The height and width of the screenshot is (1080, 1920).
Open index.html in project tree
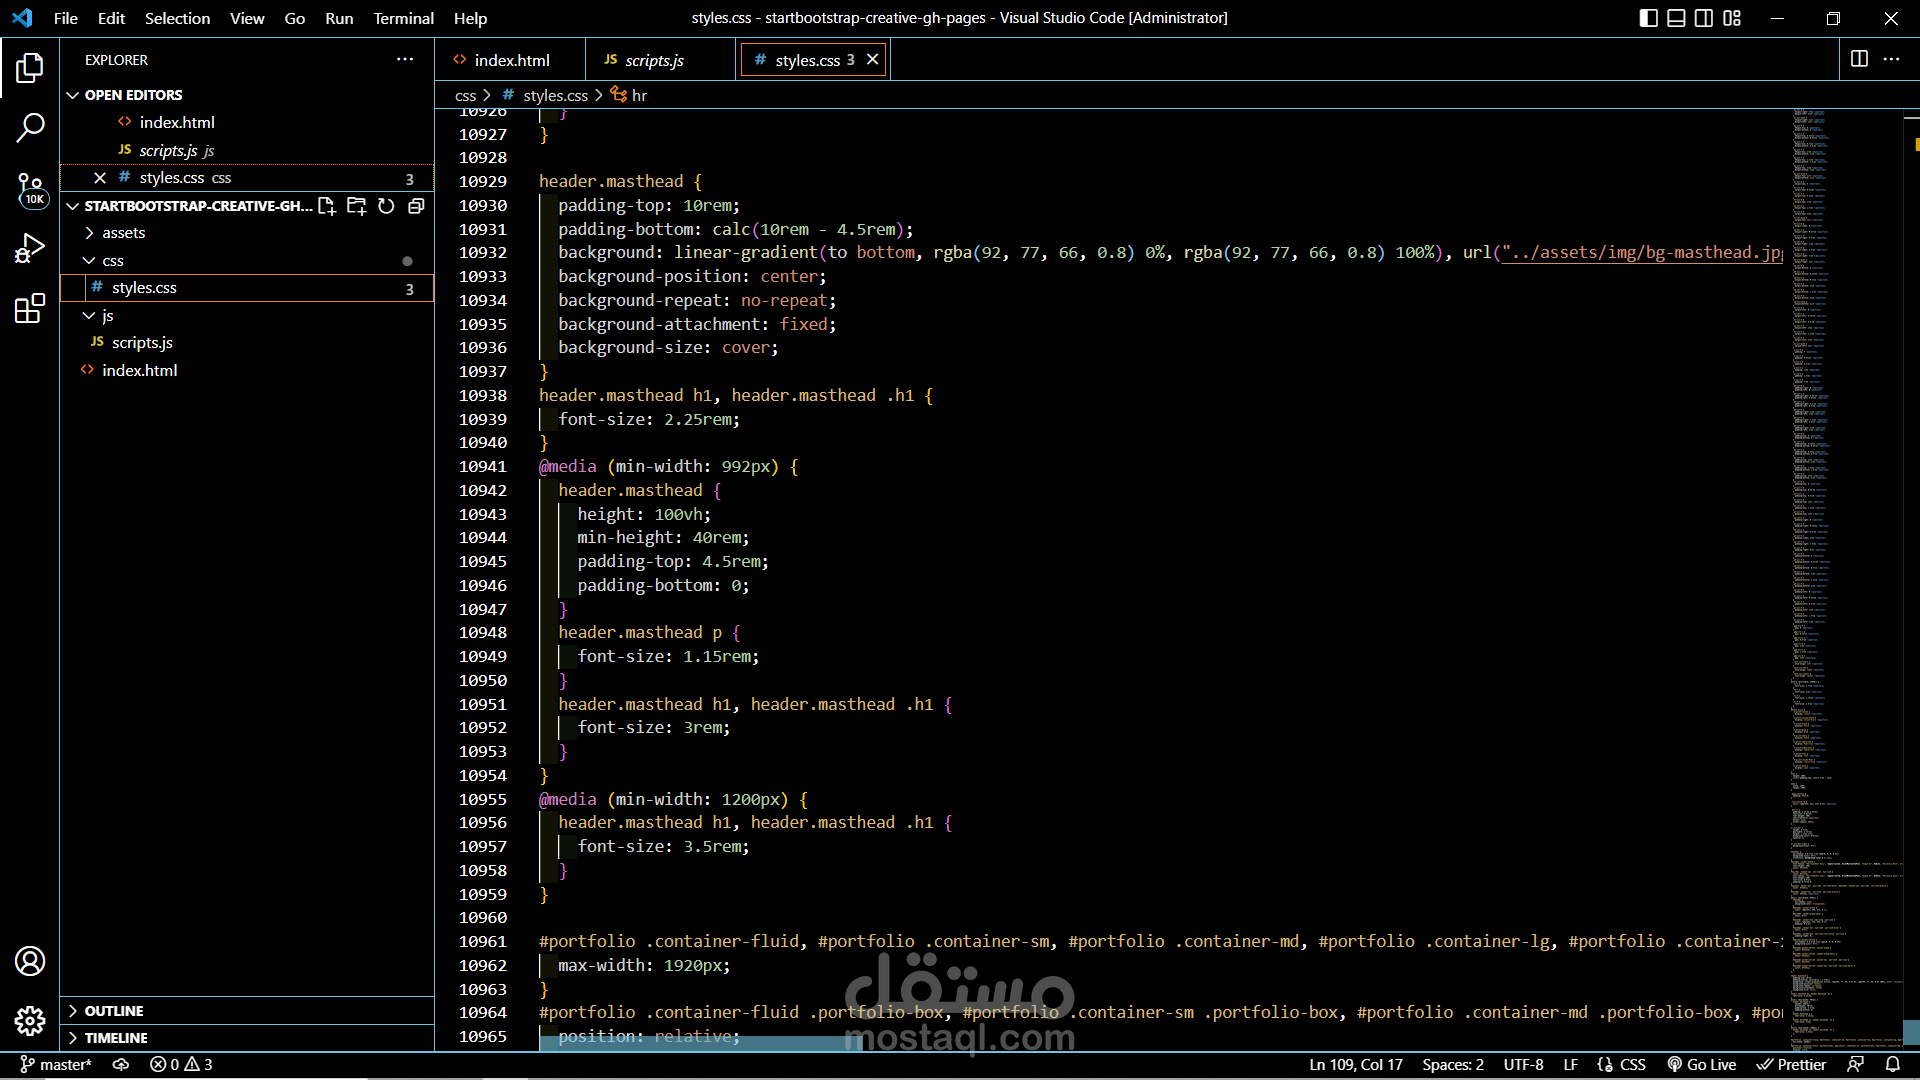(247, 371)
